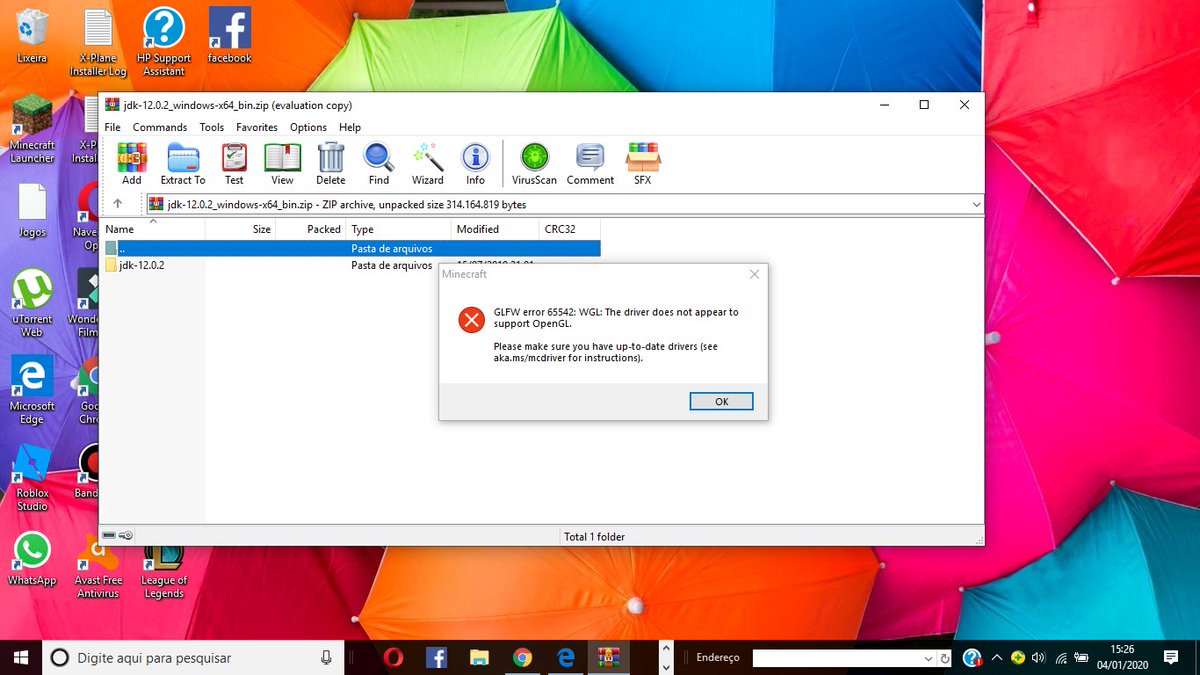Open File Explorer from the taskbar

[x=479, y=657]
